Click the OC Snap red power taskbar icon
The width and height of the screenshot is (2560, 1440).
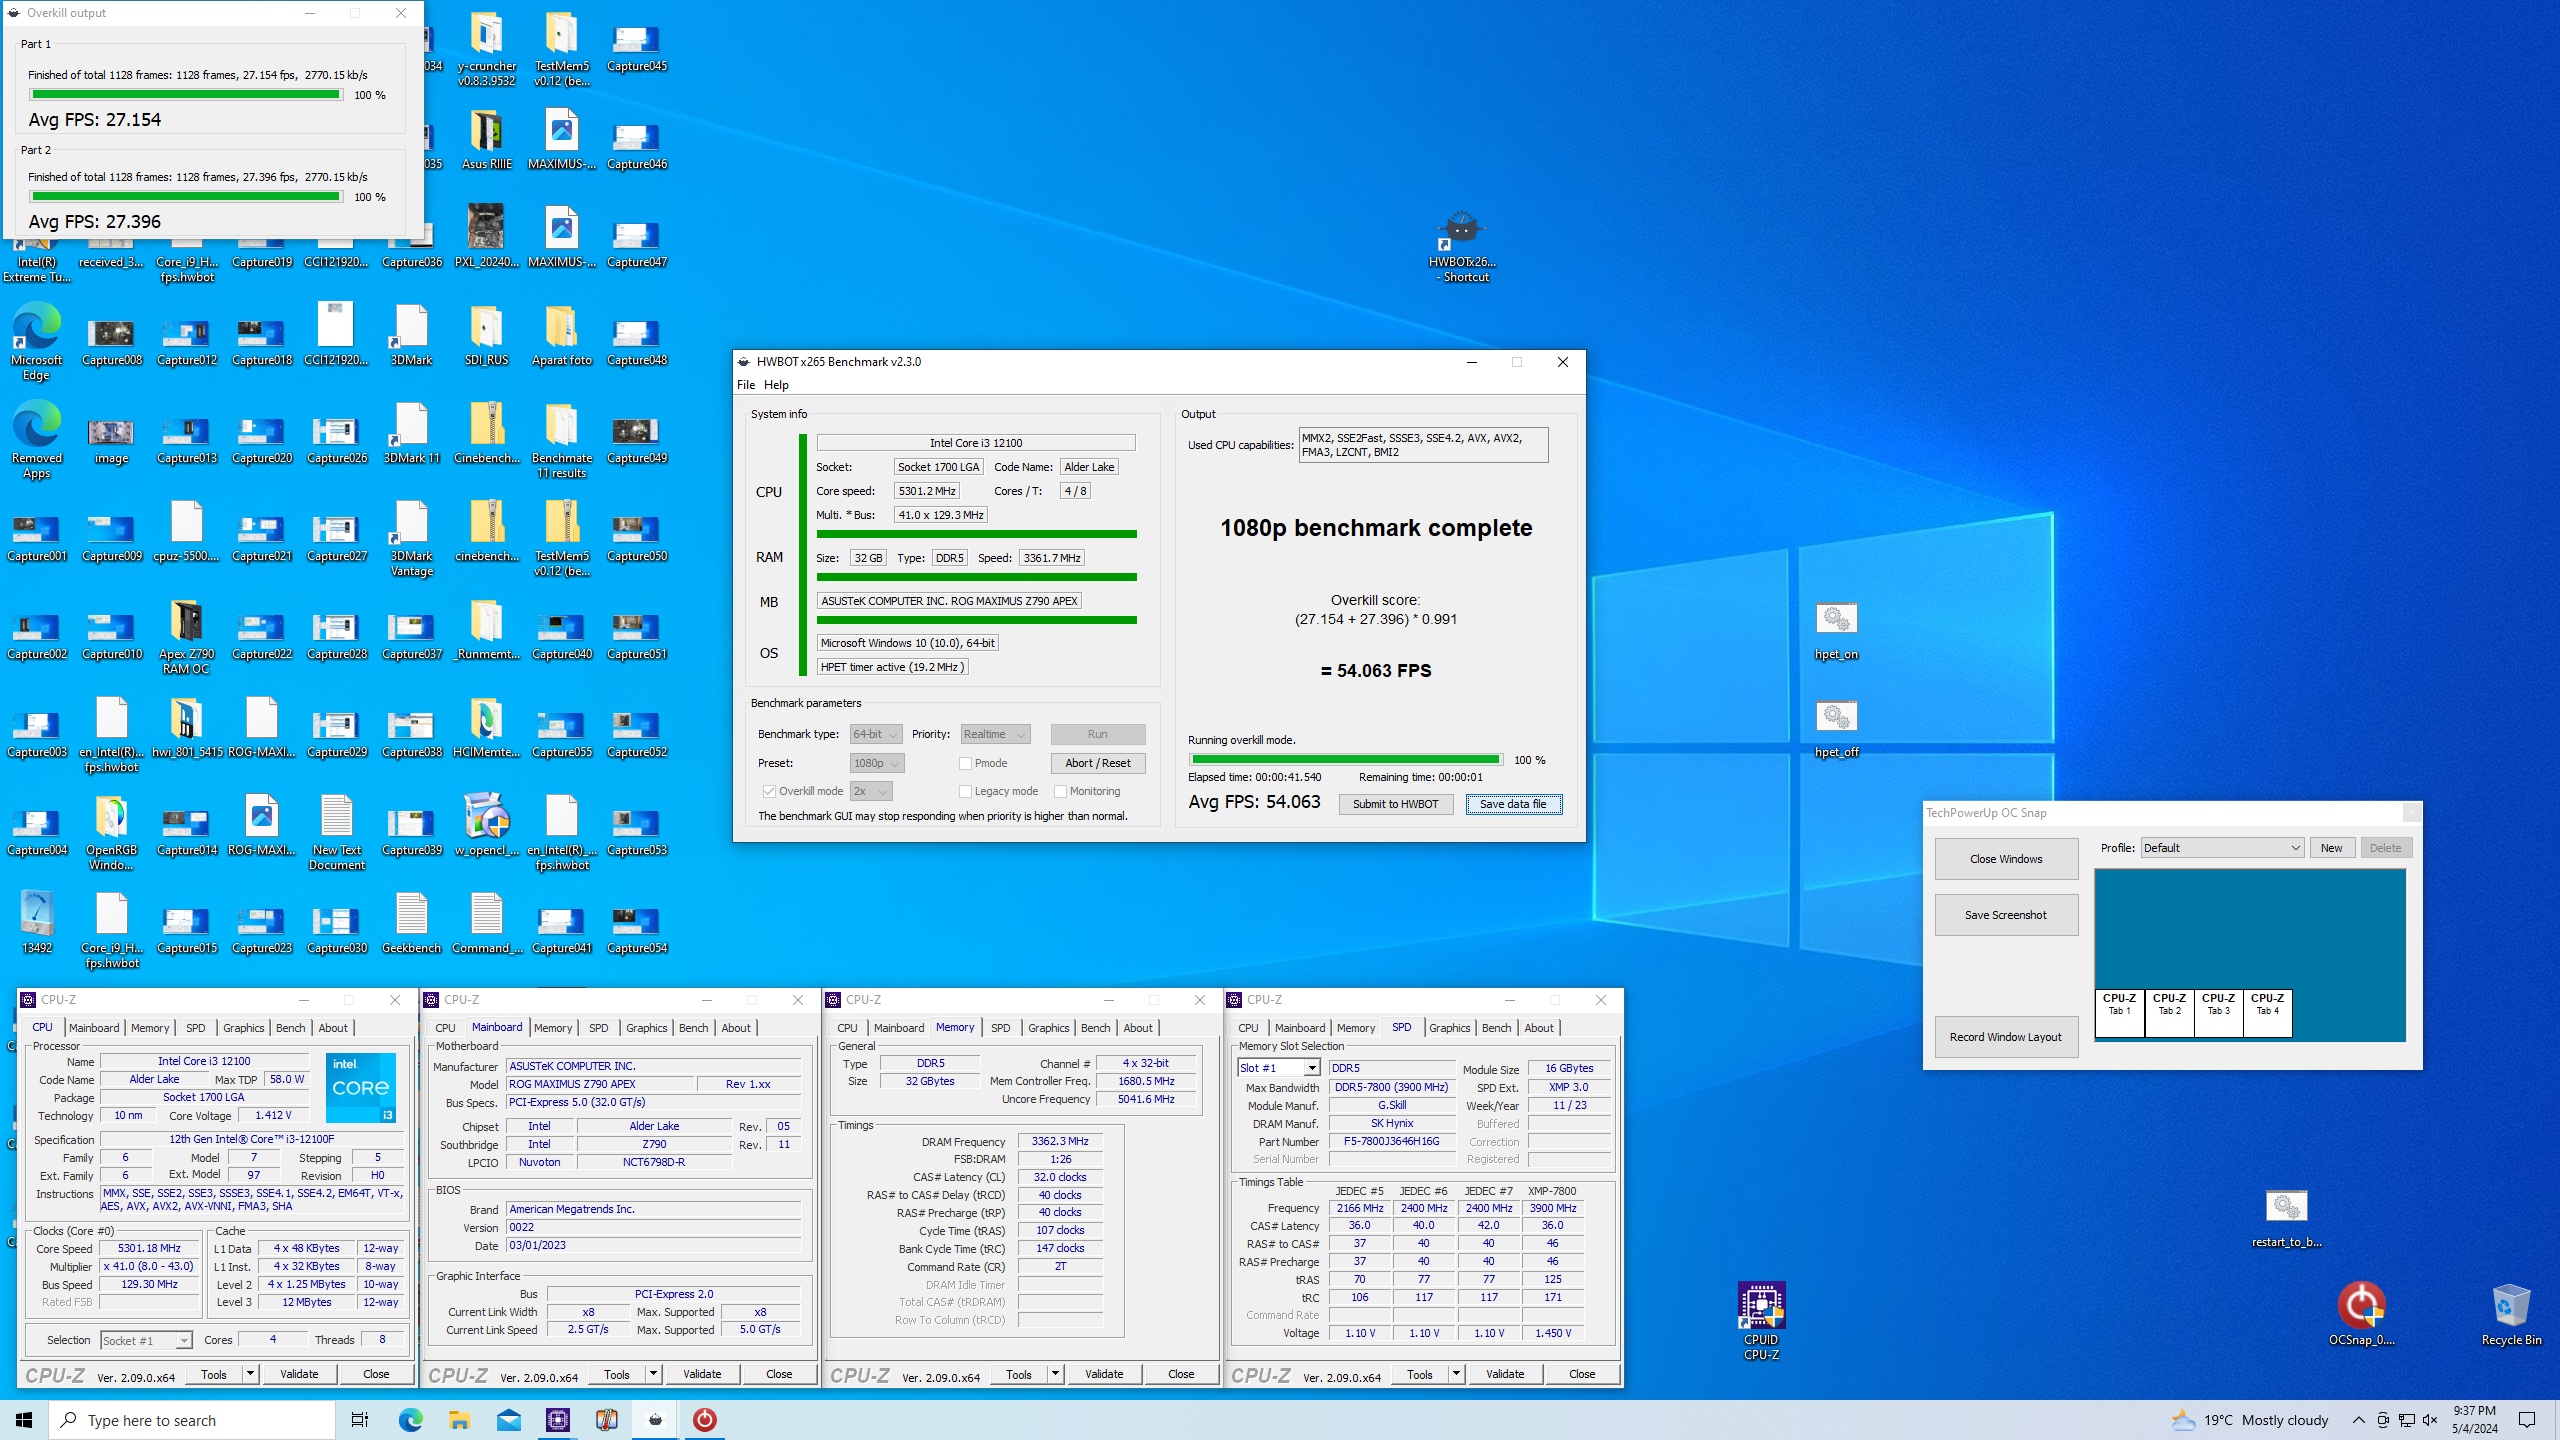coord(705,1420)
